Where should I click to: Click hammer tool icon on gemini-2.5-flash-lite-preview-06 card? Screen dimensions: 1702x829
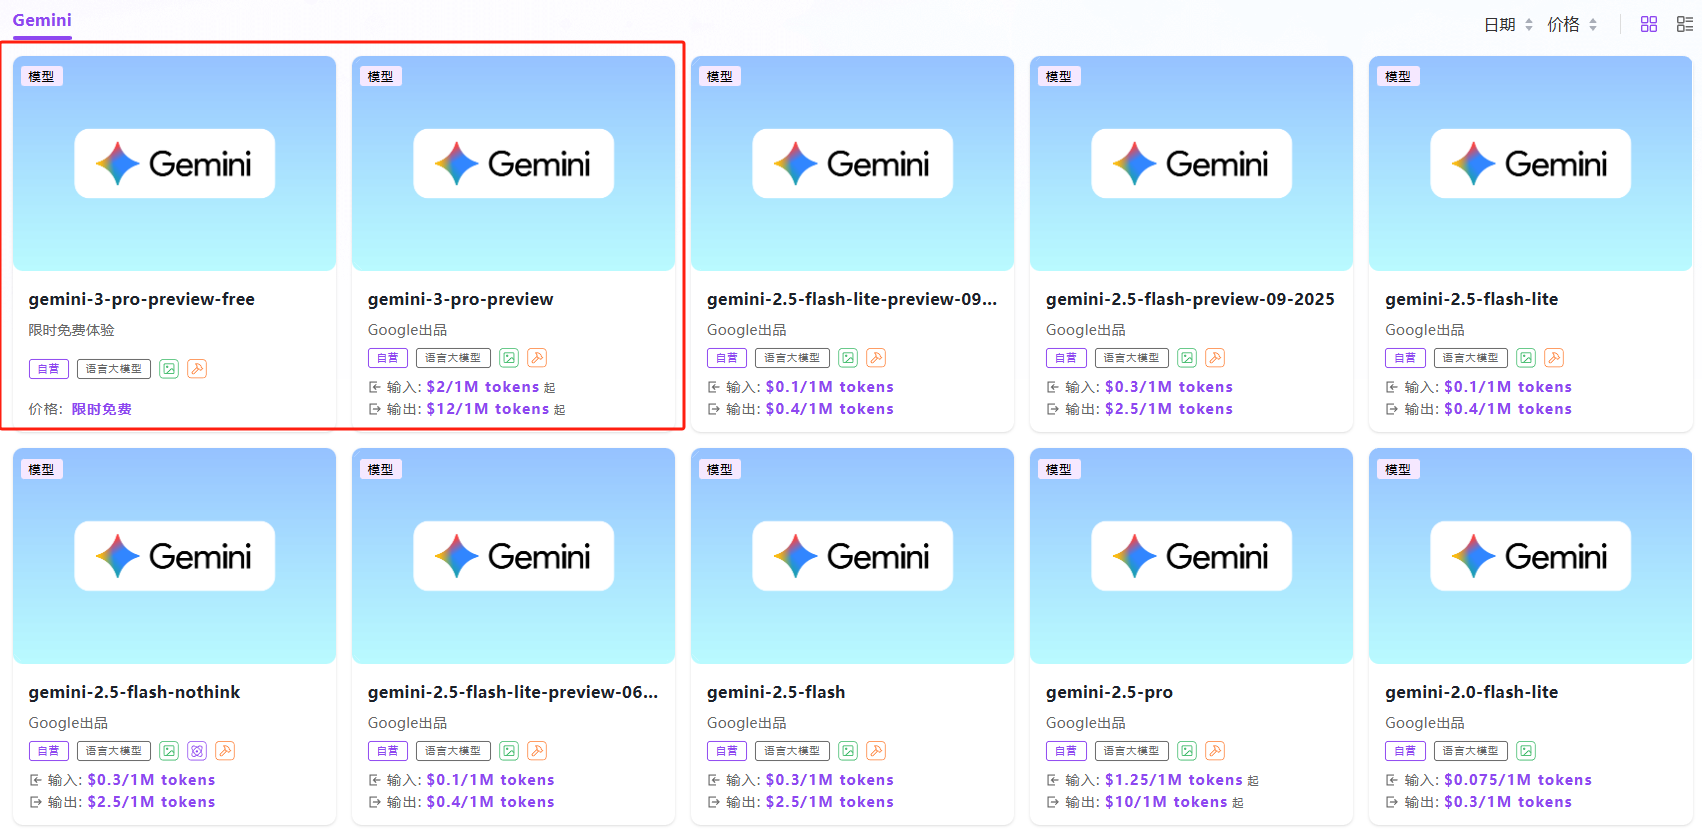coord(537,751)
